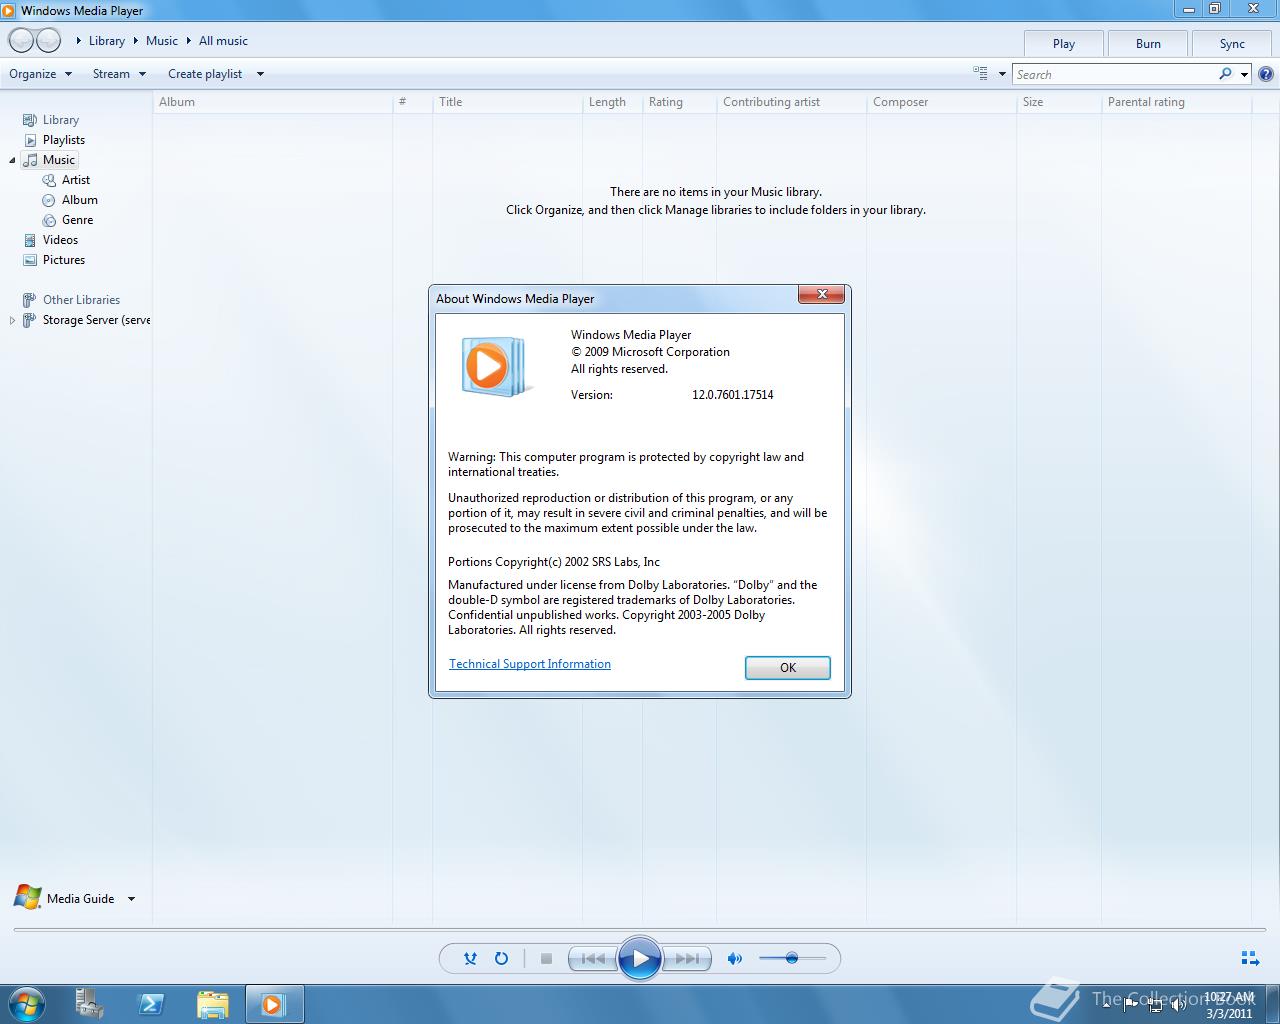Open Windows PowerShell from the taskbar
Viewport: 1280px width, 1024px height.
click(151, 1004)
